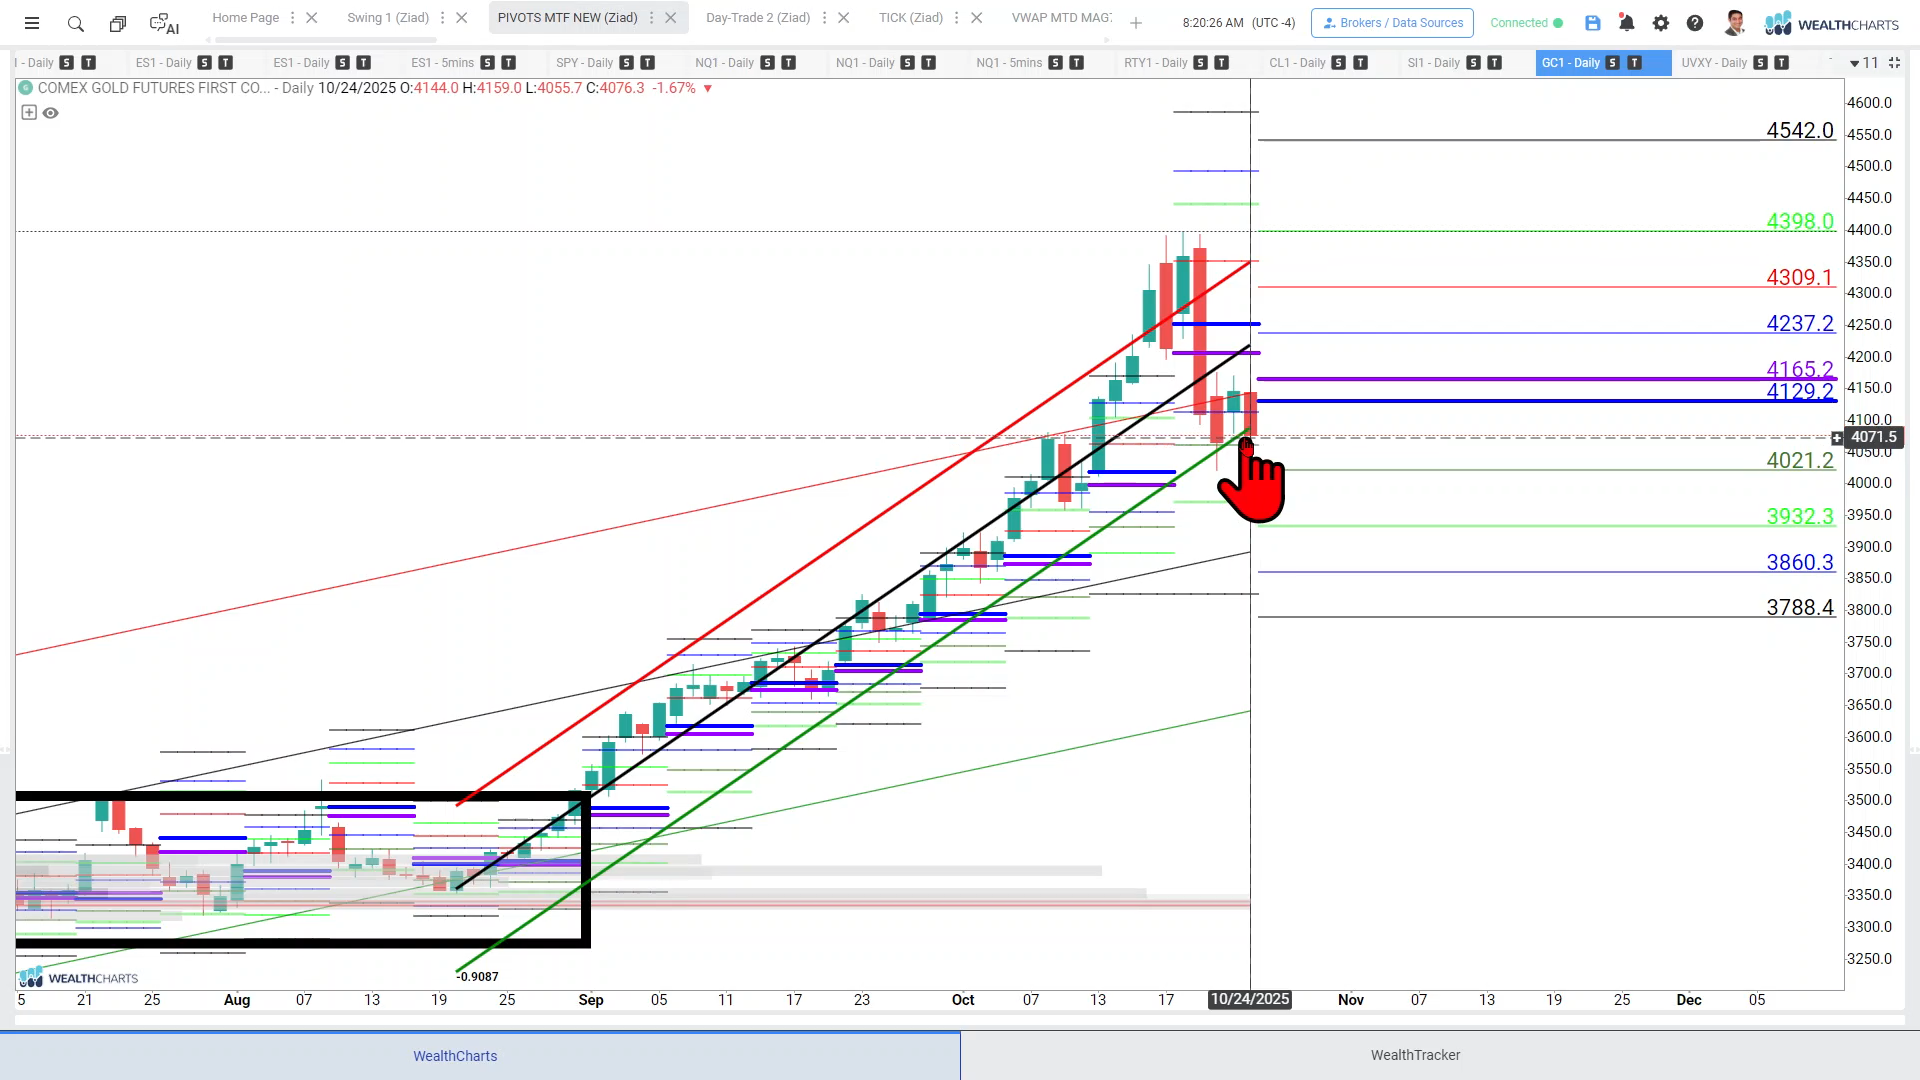The height and width of the screenshot is (1080, 1920).
Task: Add a new workspace tab with plus
Action: pyautogui.click(x=1136, y=23)
